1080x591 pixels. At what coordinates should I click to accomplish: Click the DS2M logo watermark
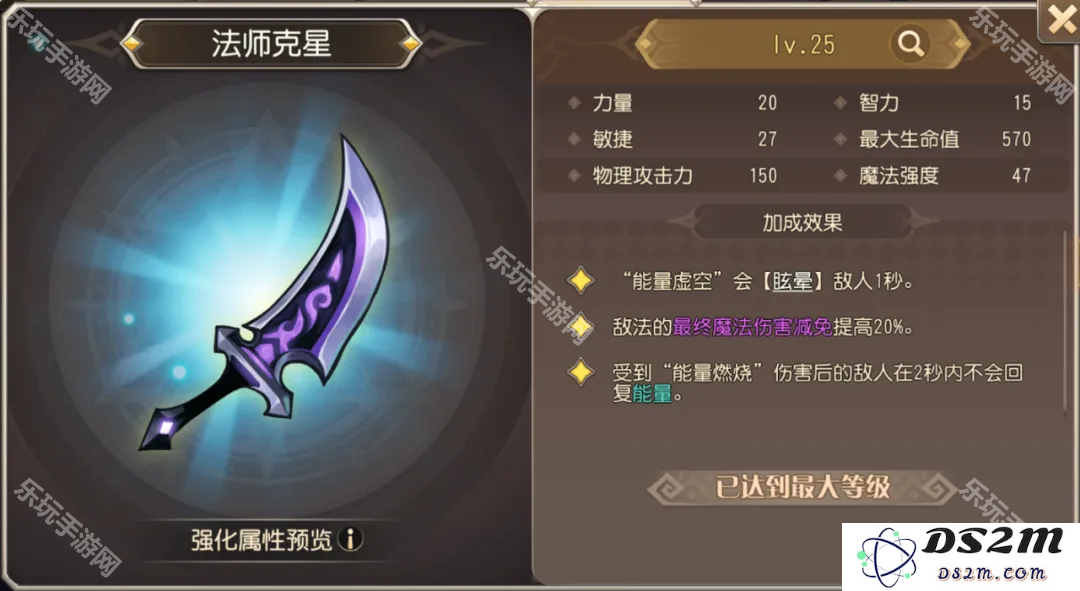click(x=961, y=557)
